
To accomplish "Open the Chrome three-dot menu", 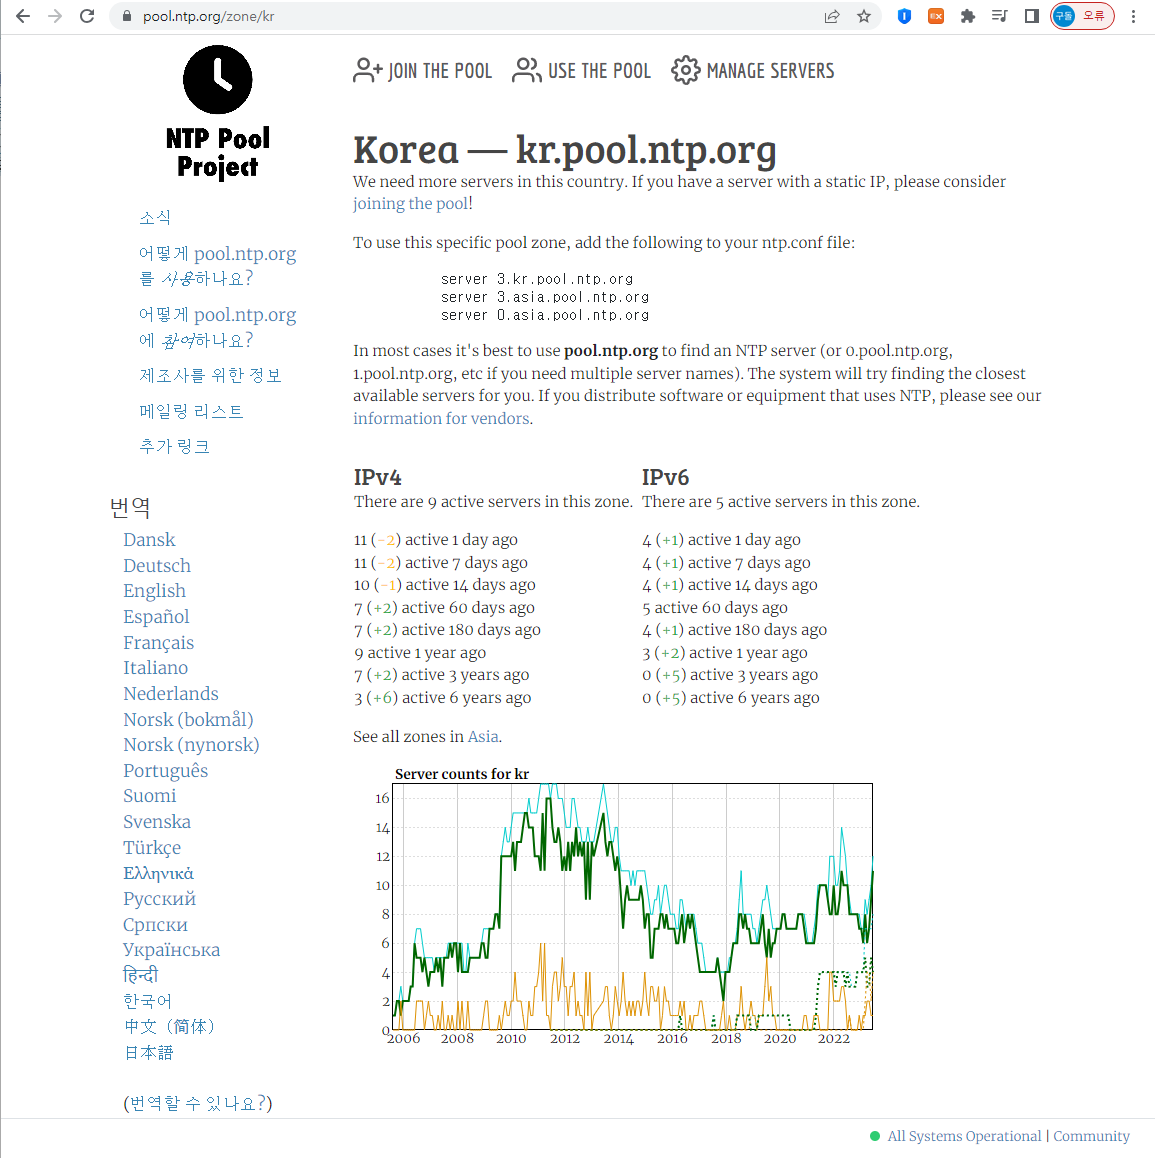I will tap(1134, 16).
